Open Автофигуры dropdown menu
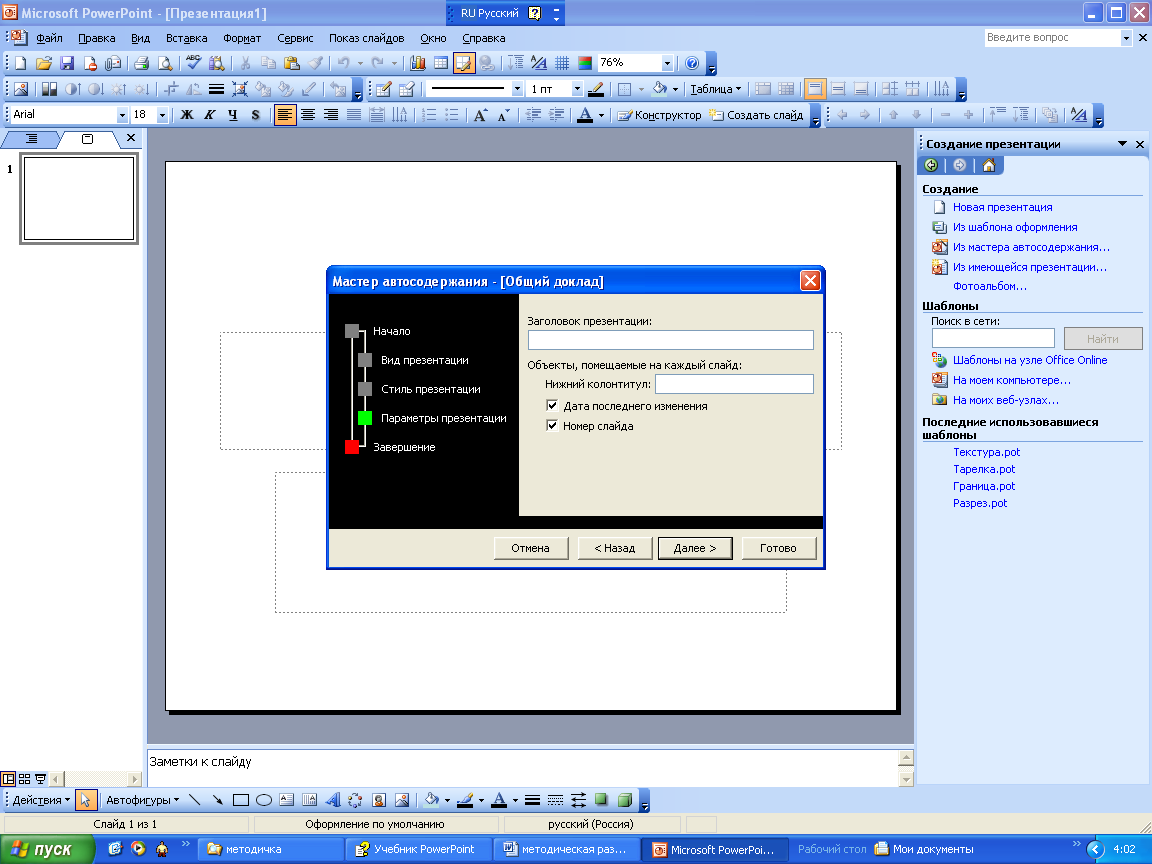 (143, 800)
